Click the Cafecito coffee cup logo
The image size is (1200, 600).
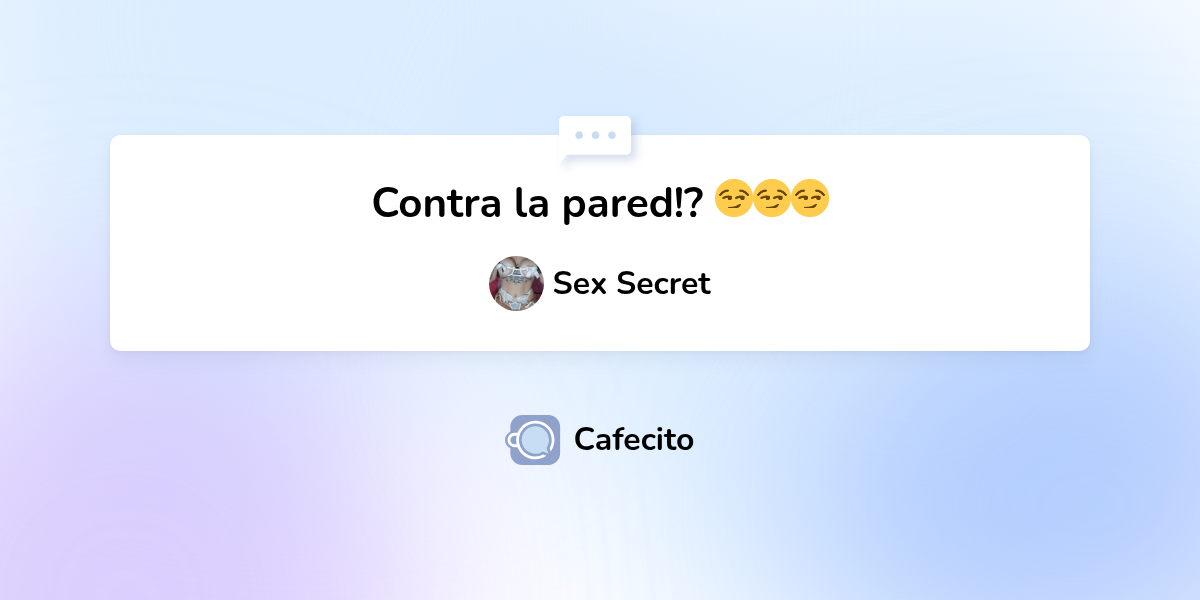coord(534,440)
